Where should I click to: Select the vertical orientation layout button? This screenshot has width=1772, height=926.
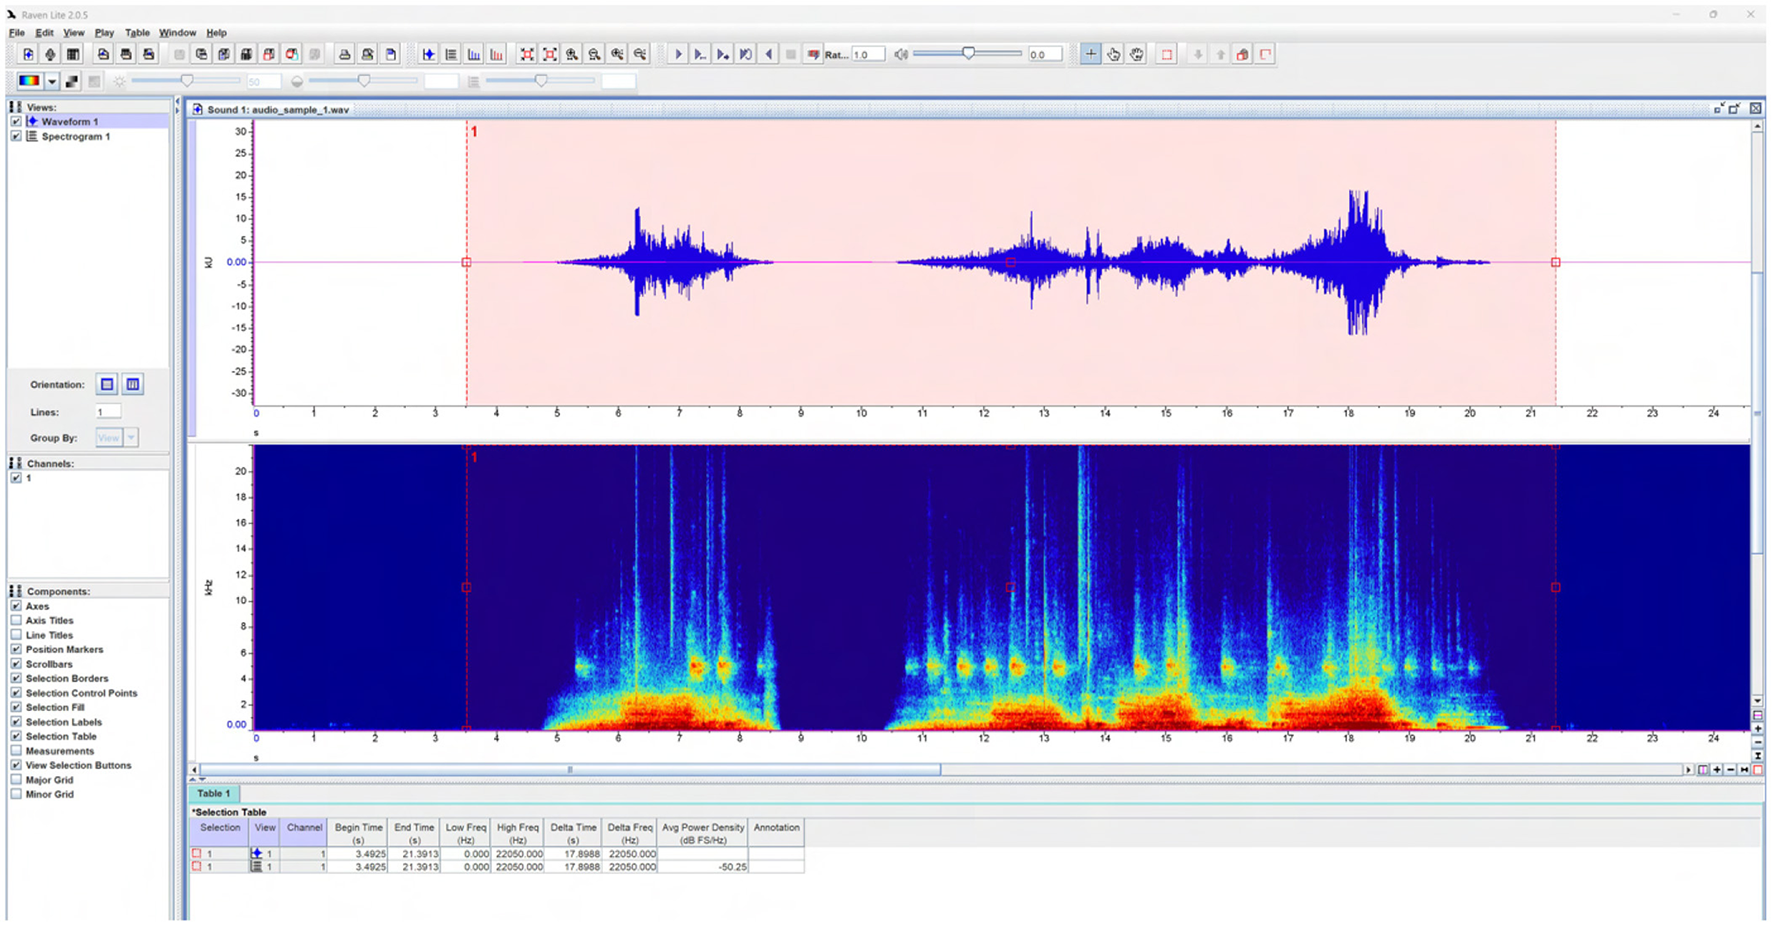point(133,384)
